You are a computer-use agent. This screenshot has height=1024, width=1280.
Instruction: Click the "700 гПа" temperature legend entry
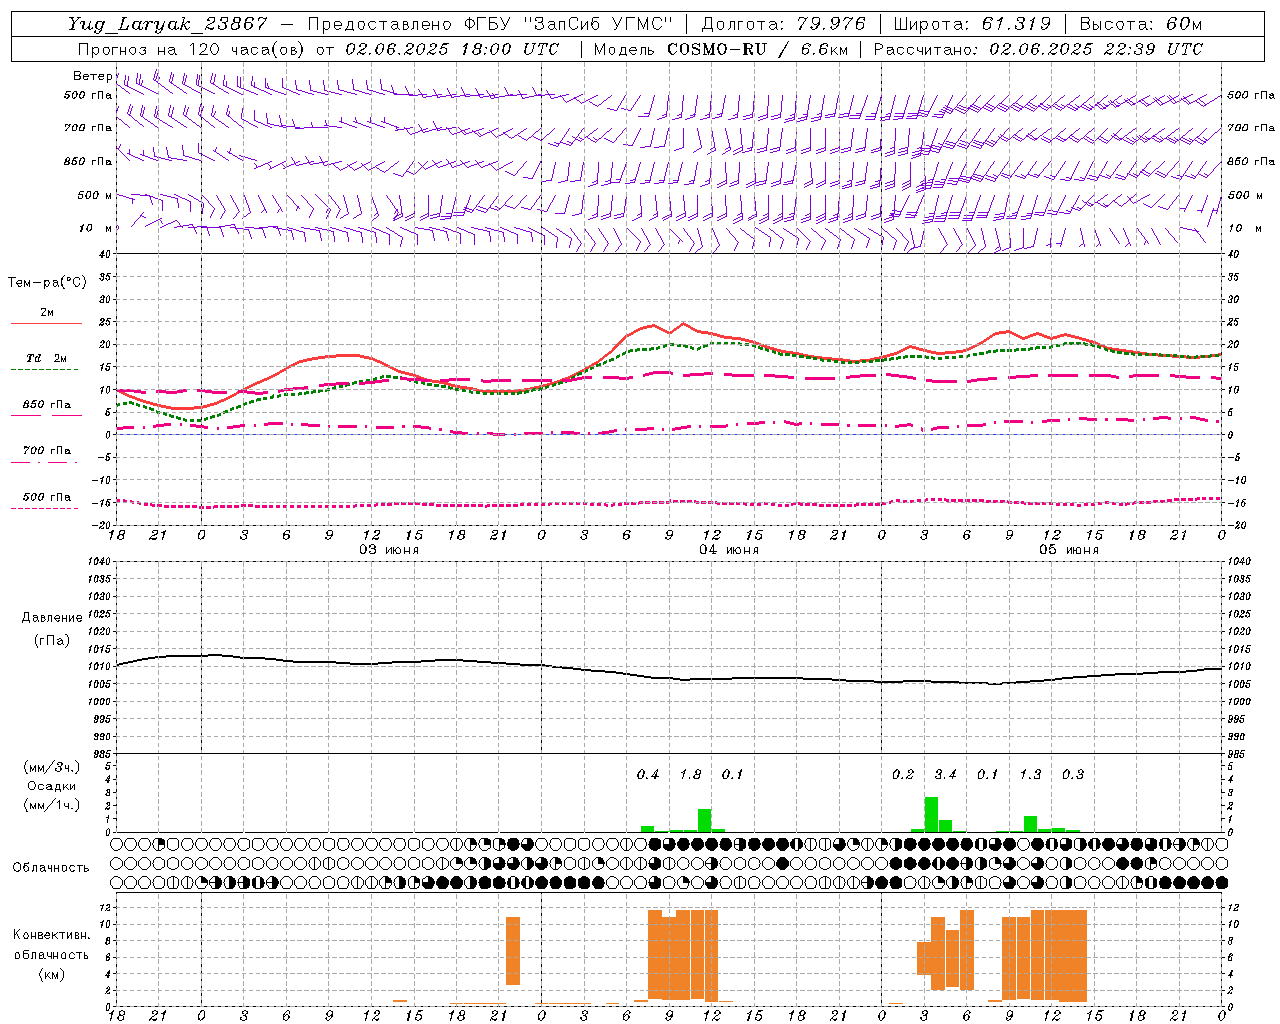[x=47, y=451]
